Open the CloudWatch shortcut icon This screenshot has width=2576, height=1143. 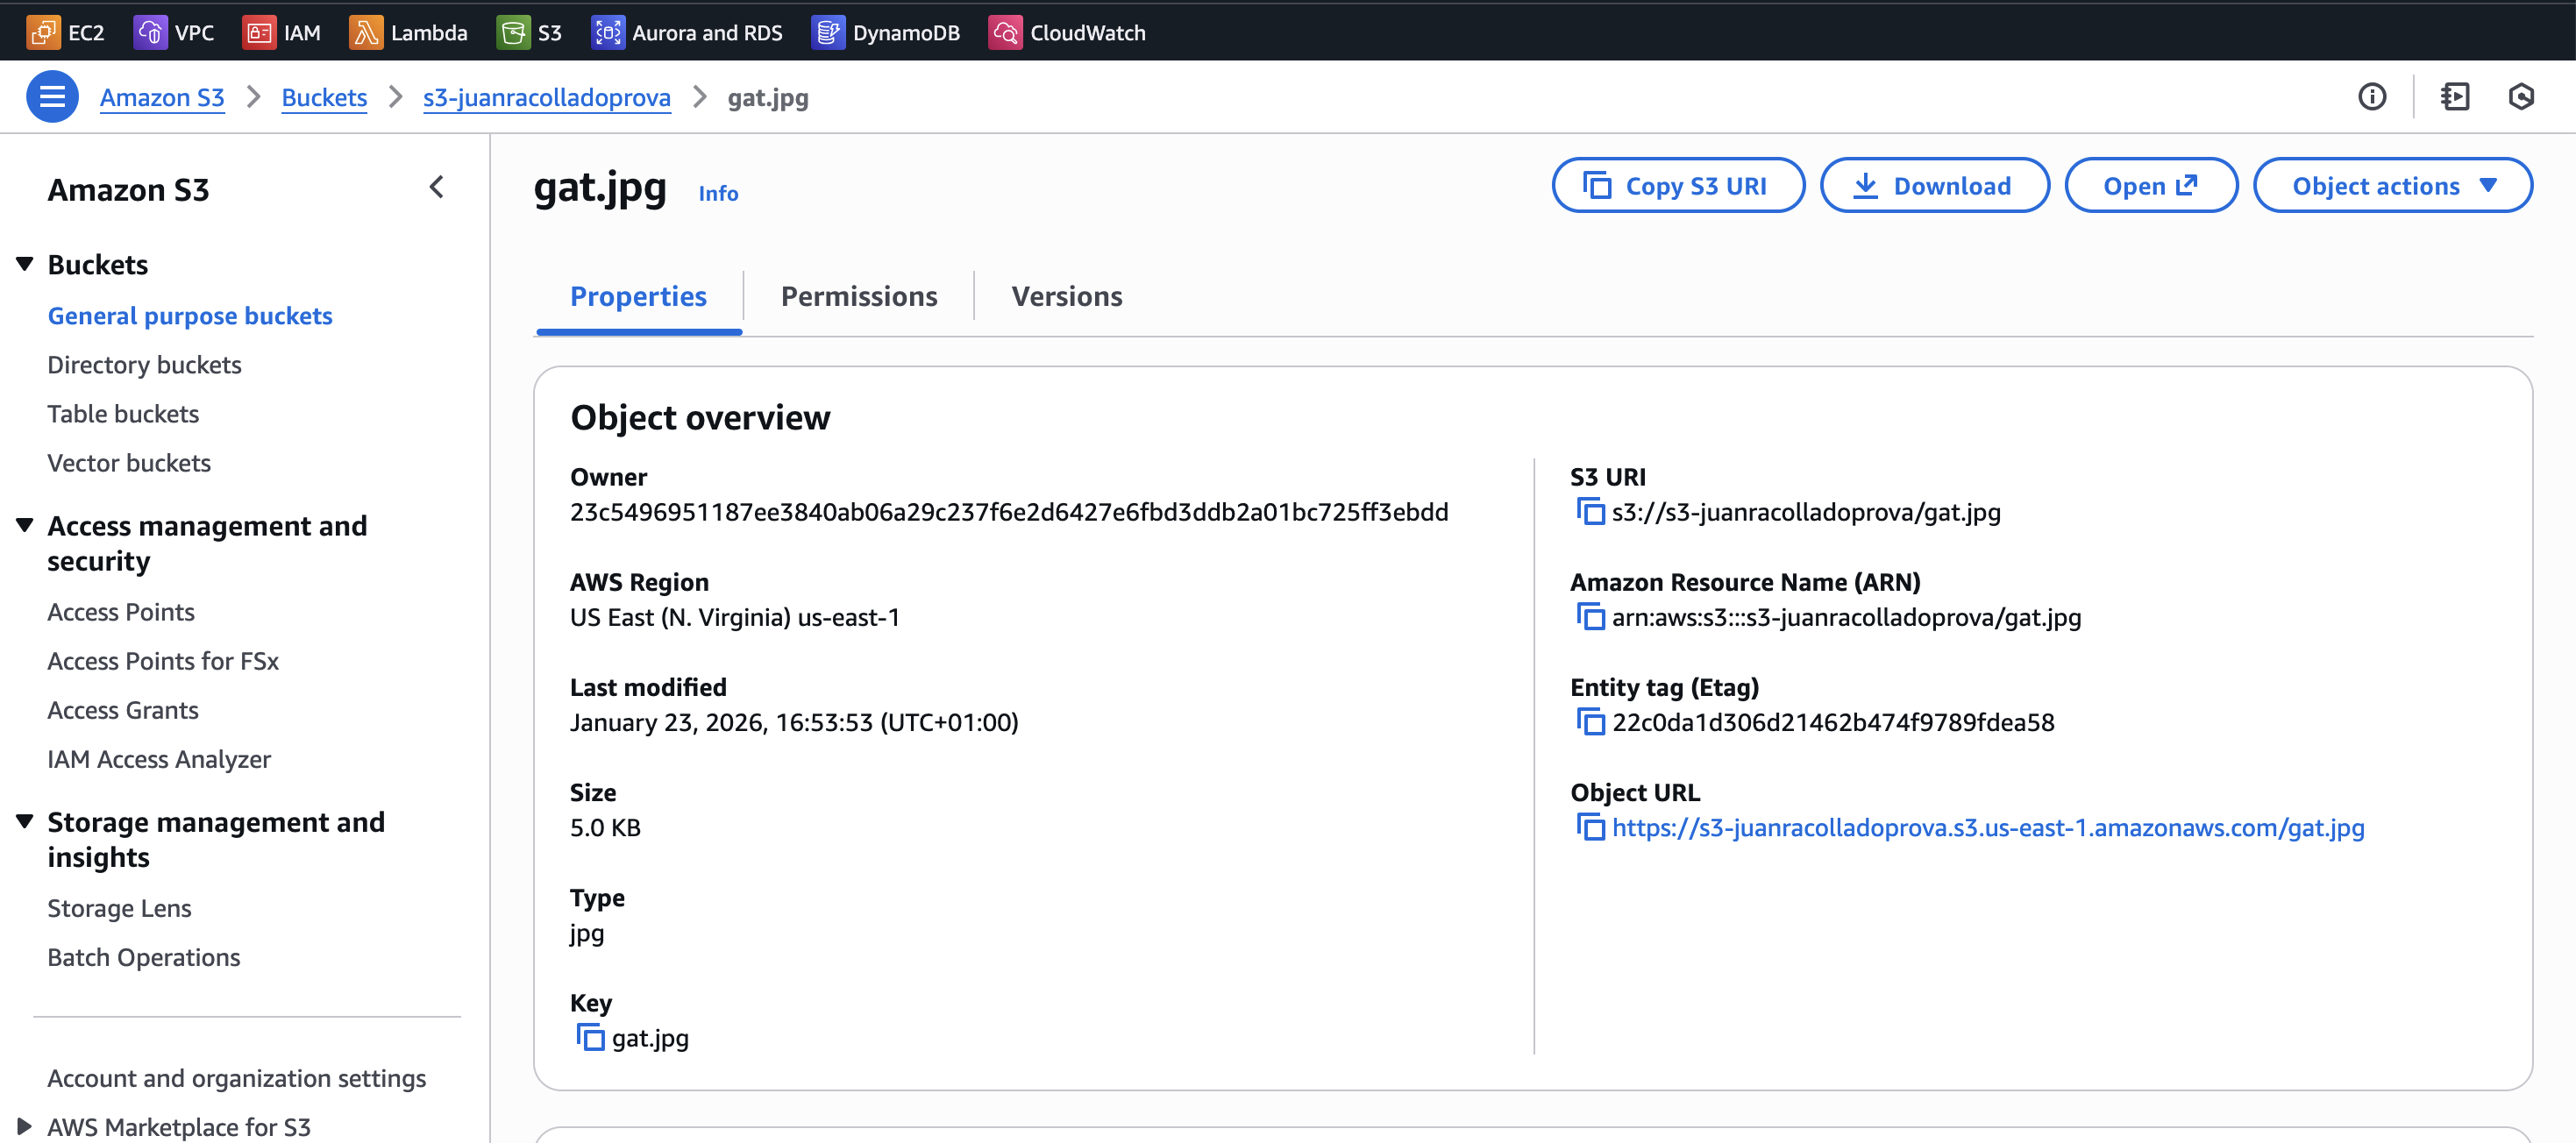[1004, 32]
